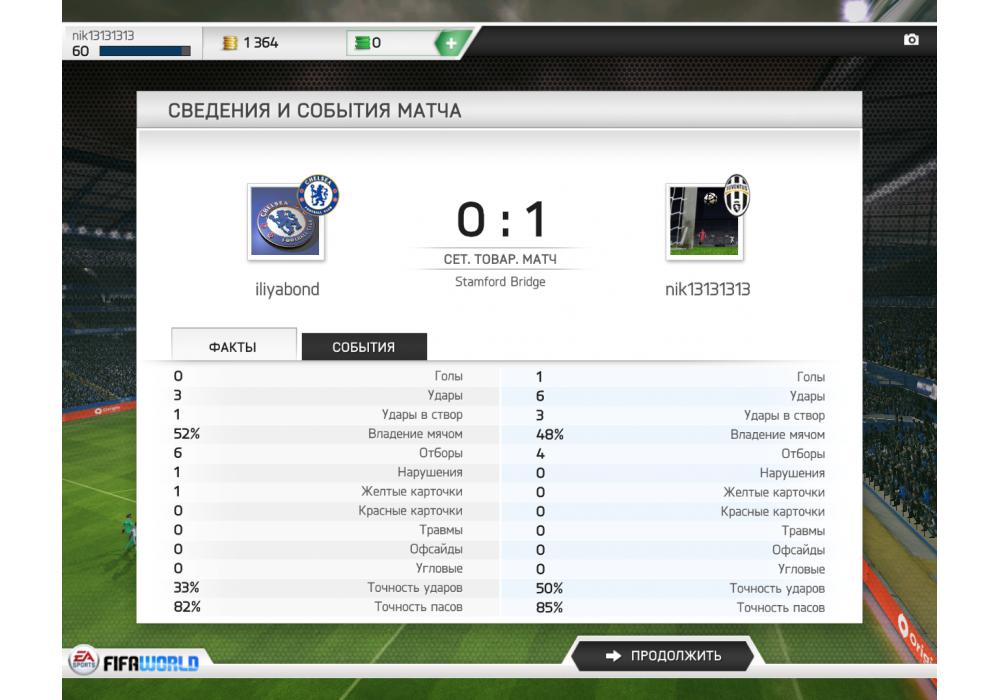
Task: Click the green plus add-funds icon
Action: pyautogui.click(x=451, y=43)
